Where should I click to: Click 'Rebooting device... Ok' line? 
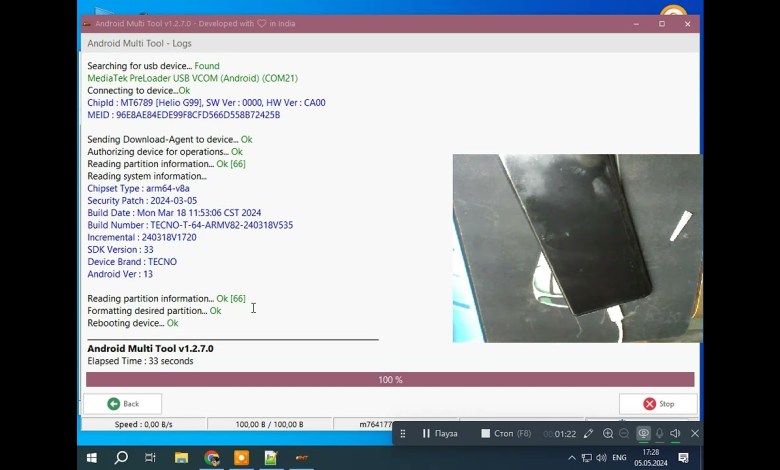point(133,323)
